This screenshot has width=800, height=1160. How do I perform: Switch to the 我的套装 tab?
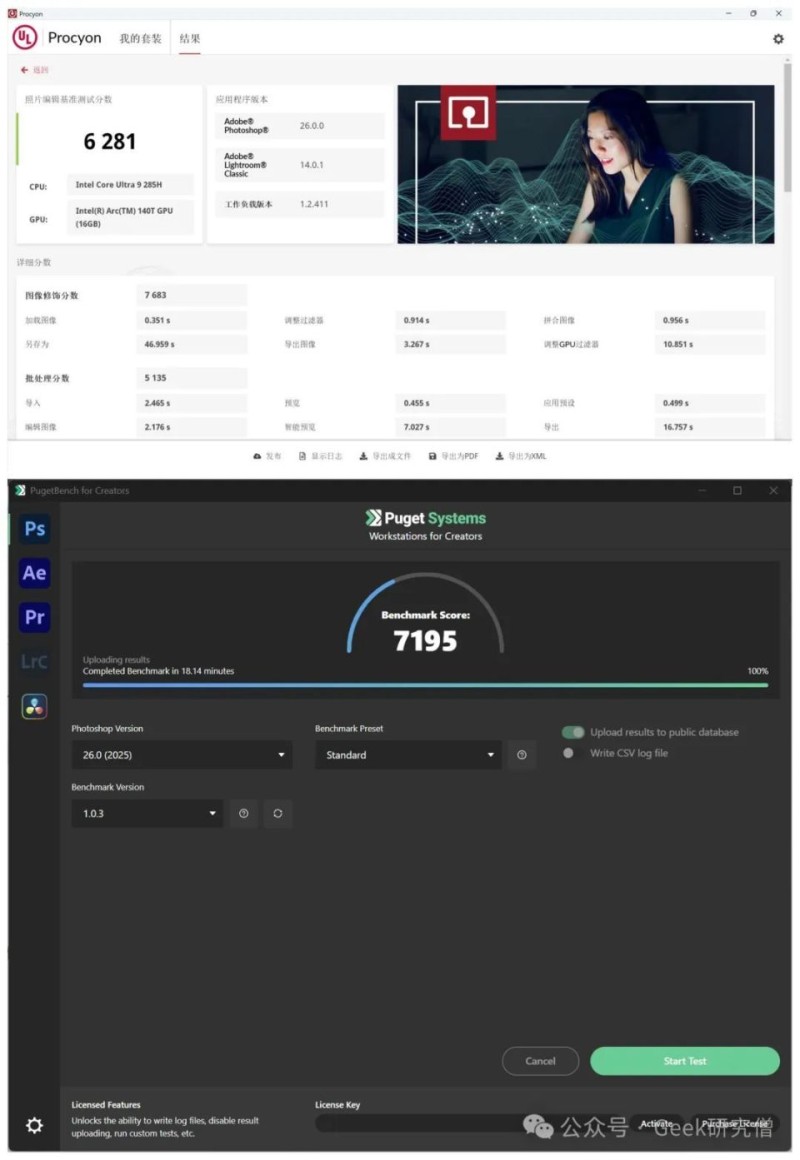[x=140, y=39]
